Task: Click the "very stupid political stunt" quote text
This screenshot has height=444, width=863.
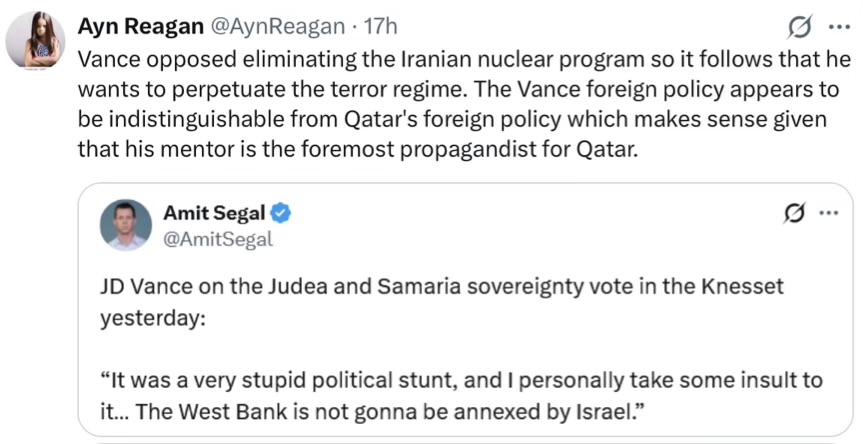Action: coord(330,380)
